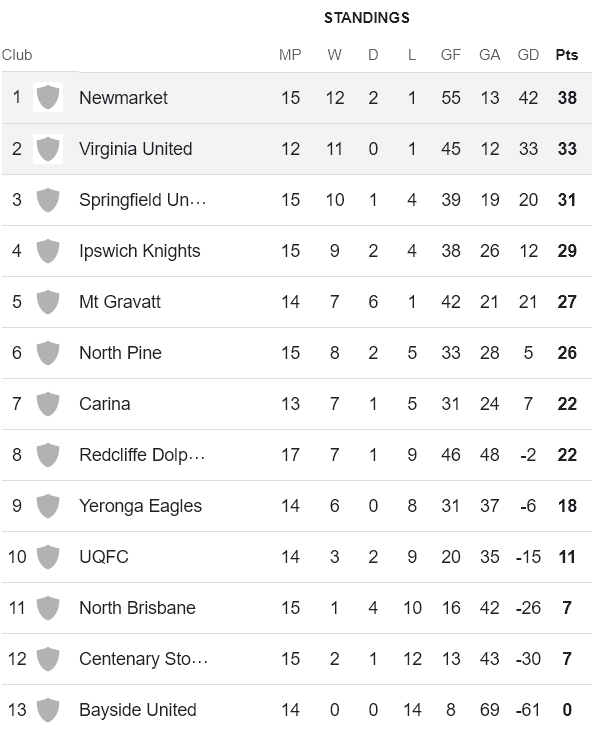Click the Pts column header
This screenshot has width=592, height=735.
567,55
